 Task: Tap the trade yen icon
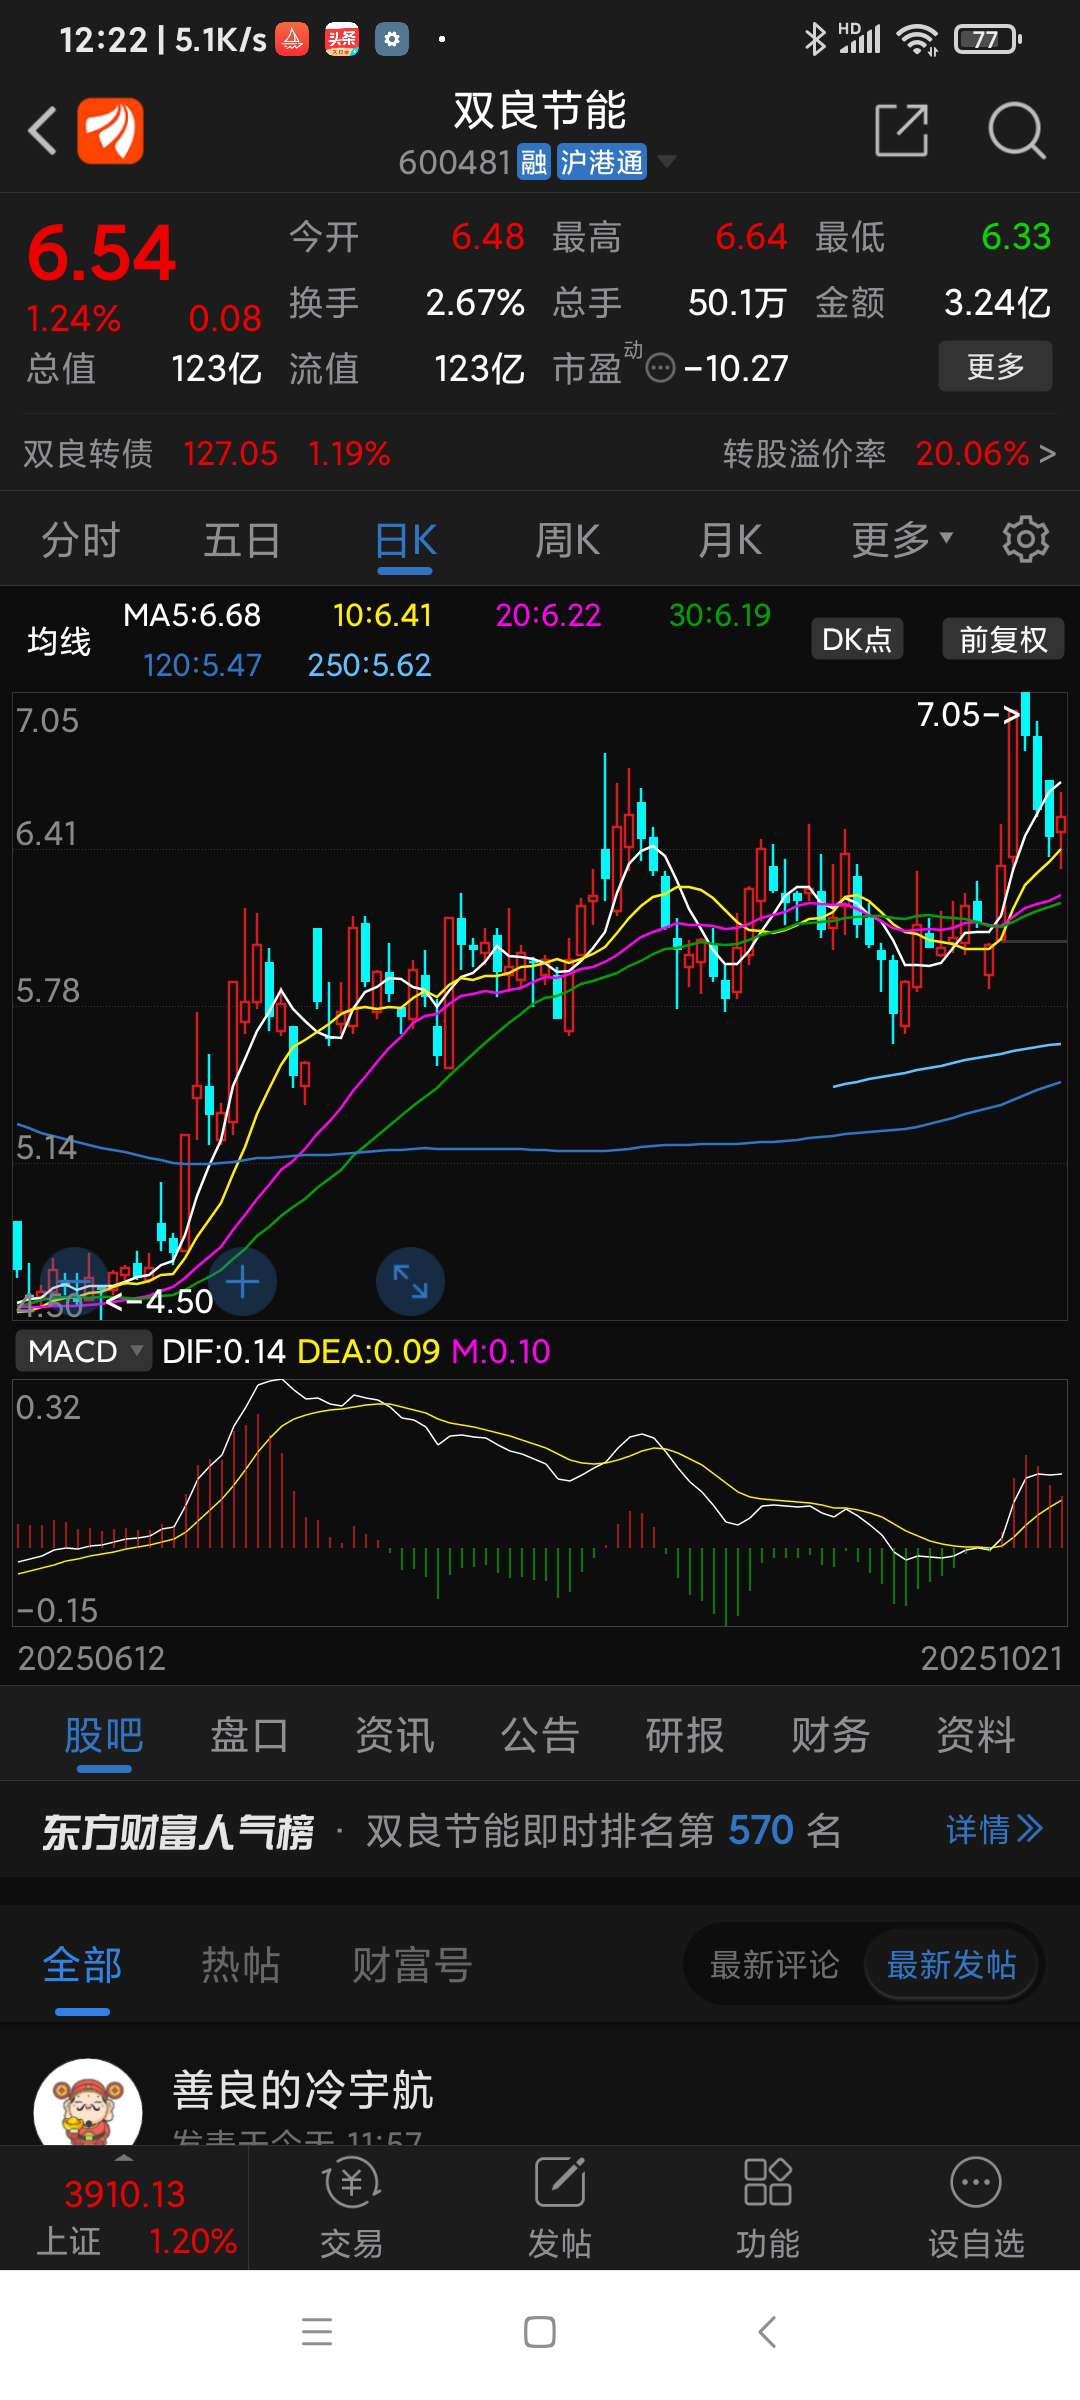coord(351,2181)
